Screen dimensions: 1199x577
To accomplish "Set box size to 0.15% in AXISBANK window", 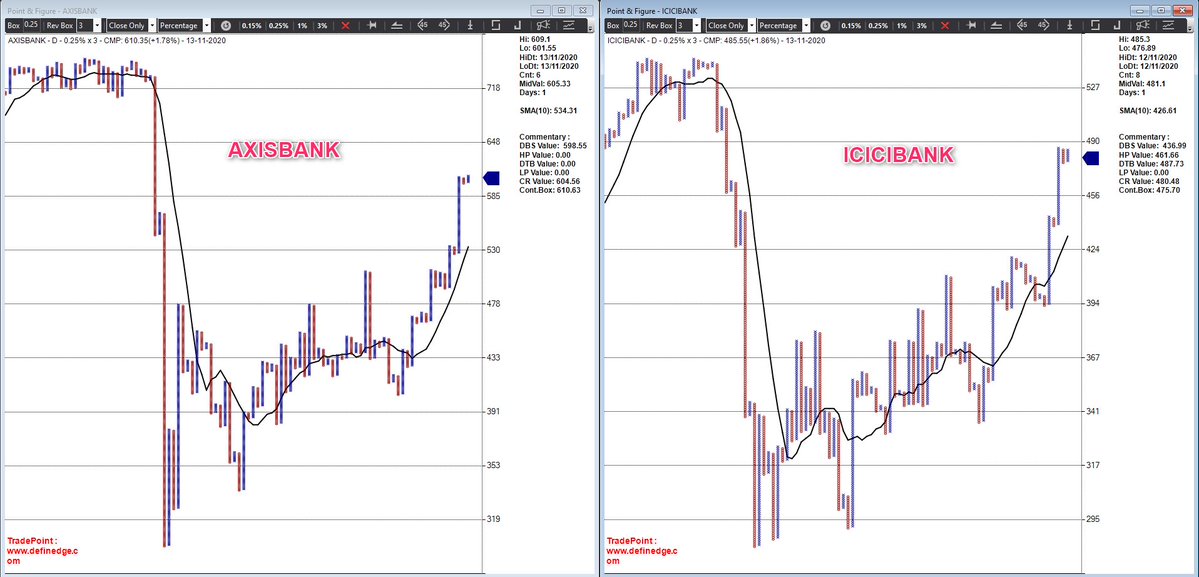I will tap(252, 25).
